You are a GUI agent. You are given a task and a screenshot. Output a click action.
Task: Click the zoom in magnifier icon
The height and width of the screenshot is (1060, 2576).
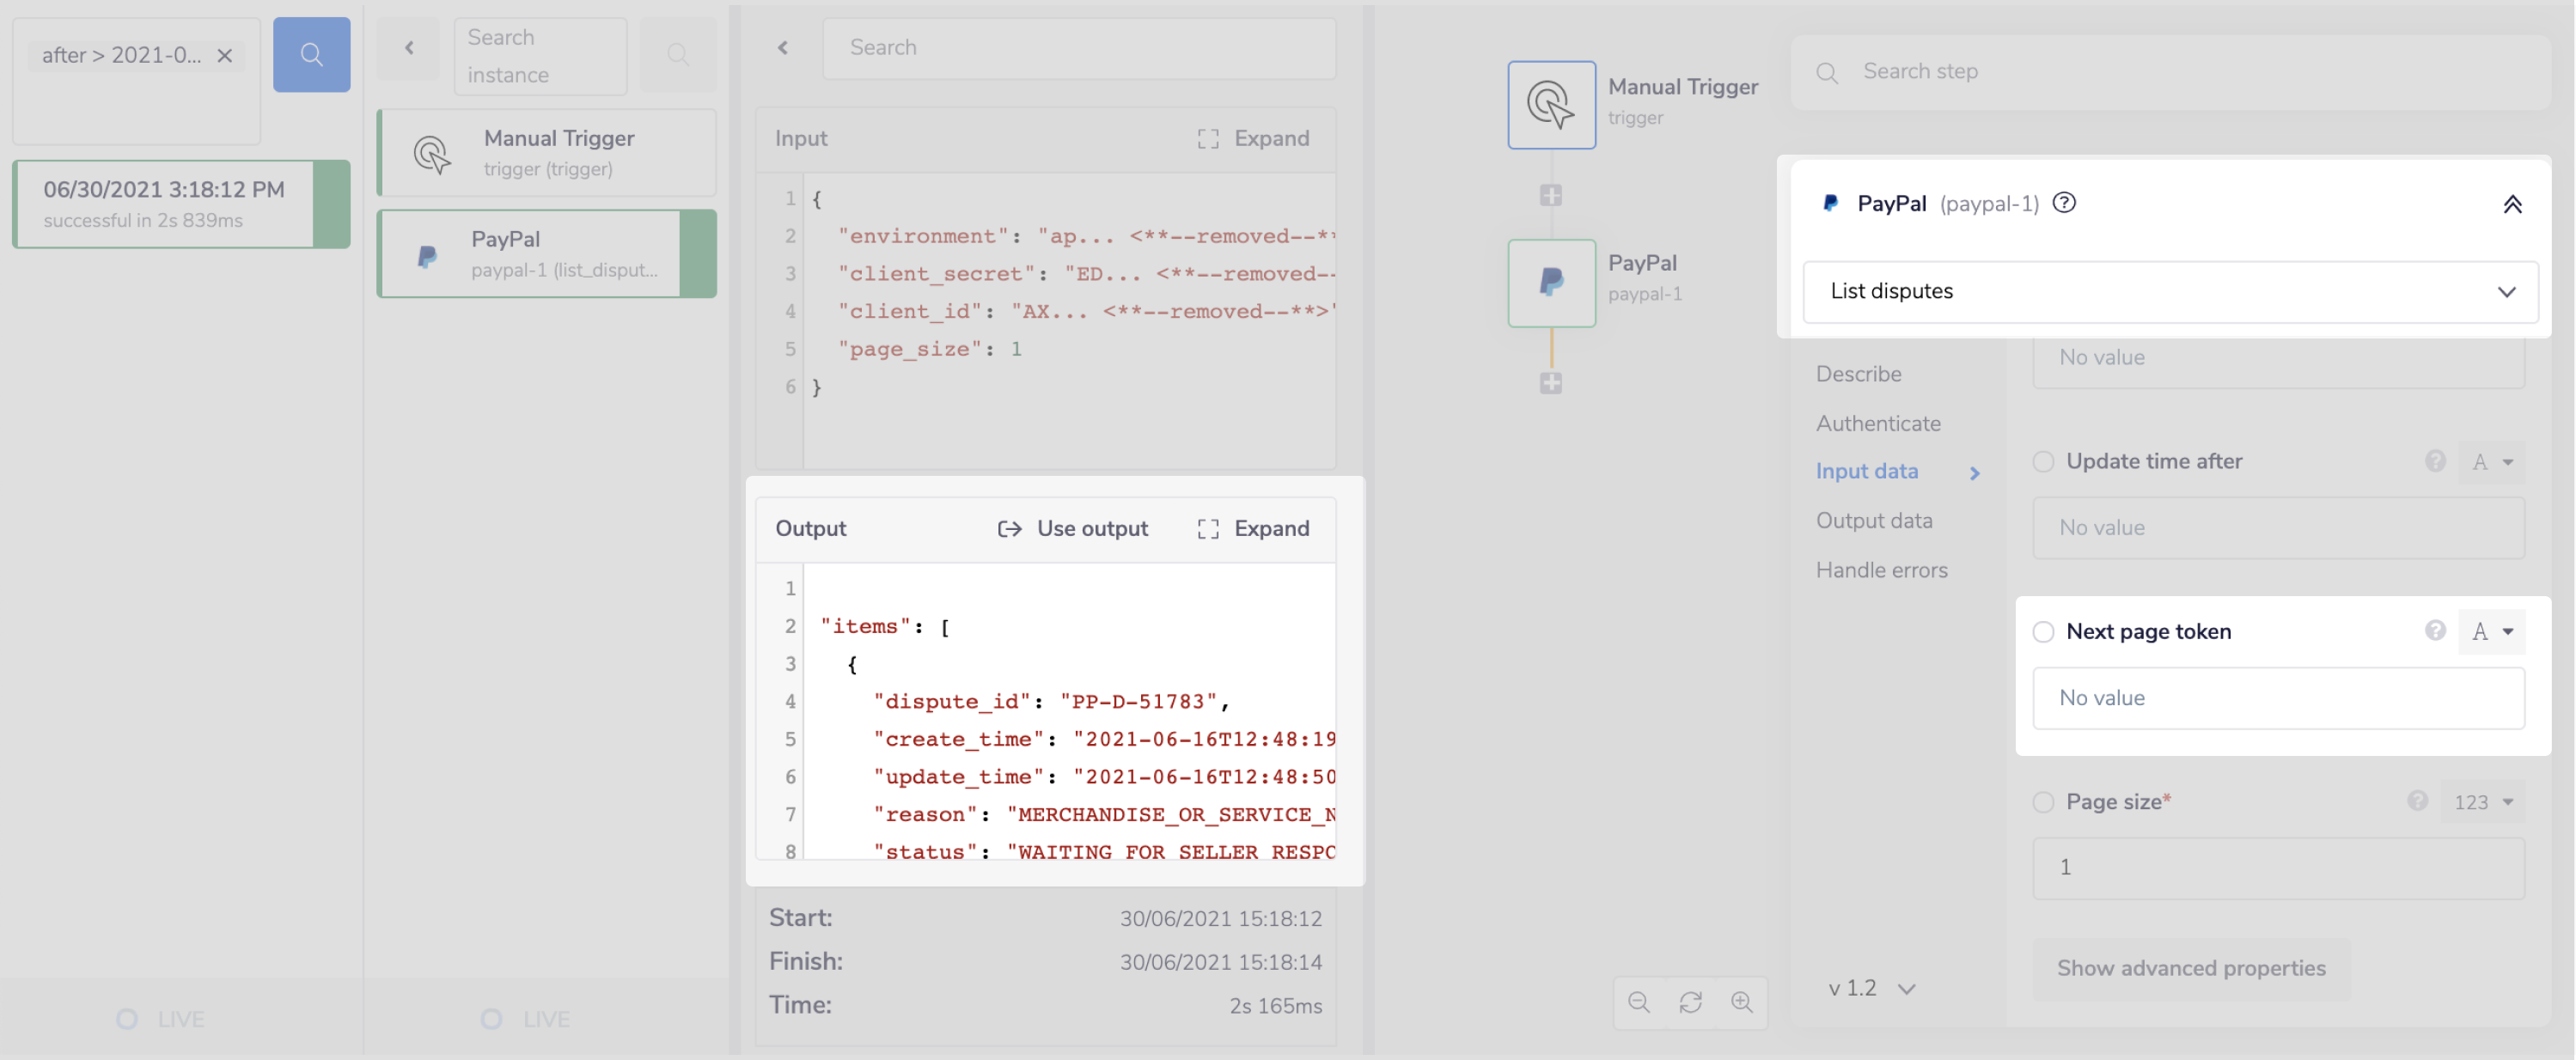pyautogui.click(x=1741, y=1002)
